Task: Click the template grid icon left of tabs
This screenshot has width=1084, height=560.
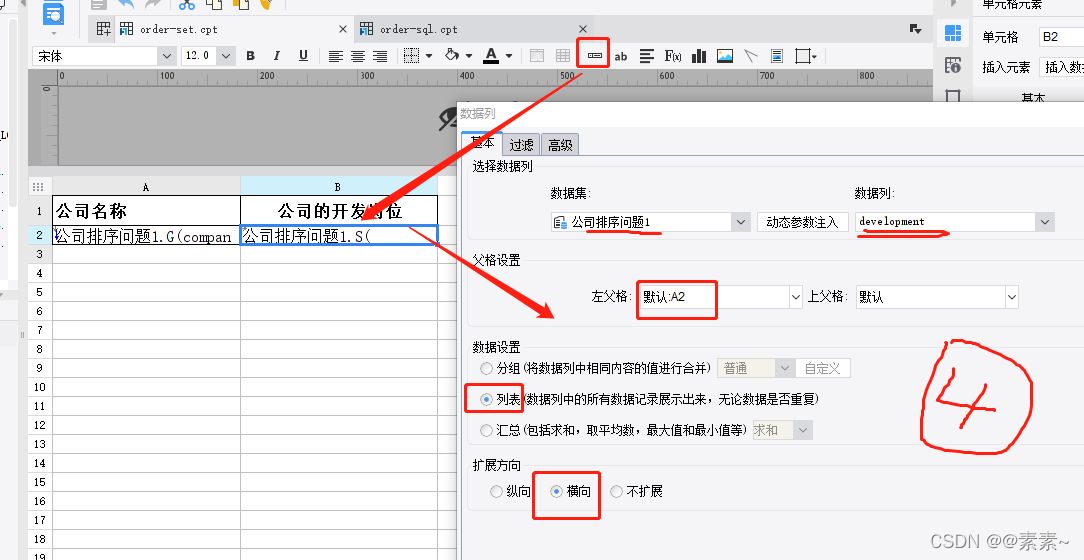Action: point(104,29)
